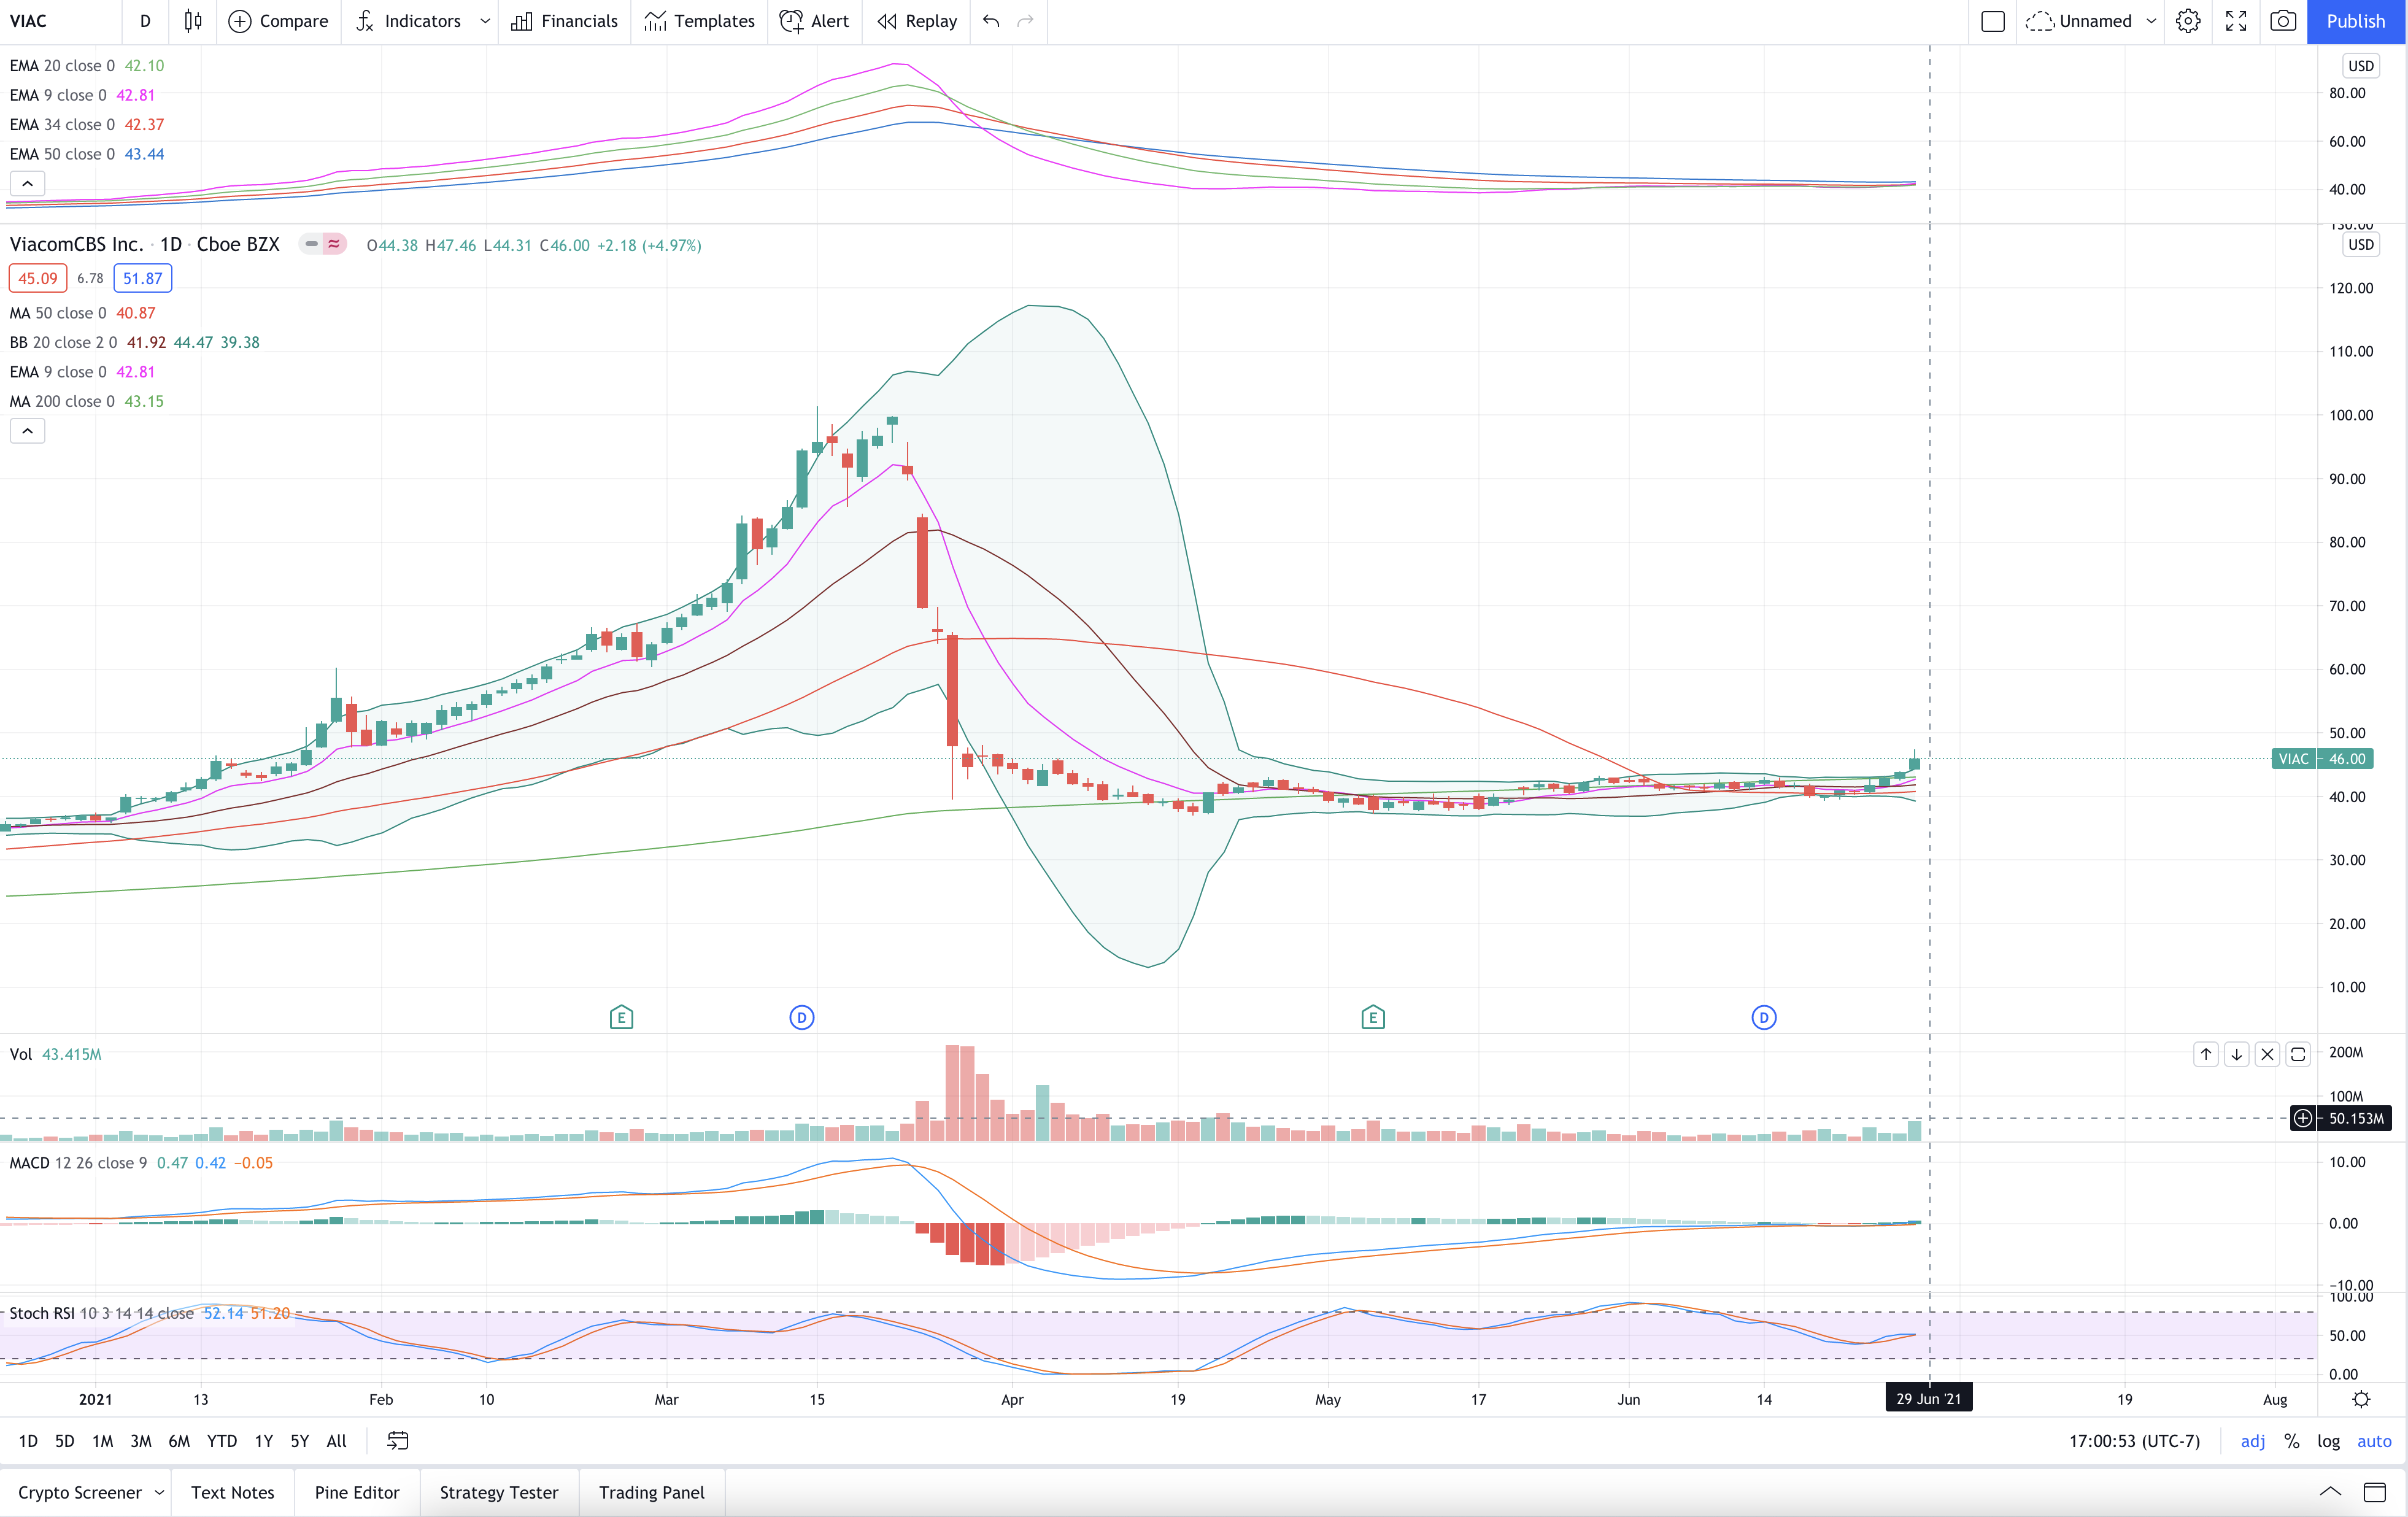Open chart settings gear icon
The height and width of the screenshot is (1517, 2408).
click(x=2188, y=21)
